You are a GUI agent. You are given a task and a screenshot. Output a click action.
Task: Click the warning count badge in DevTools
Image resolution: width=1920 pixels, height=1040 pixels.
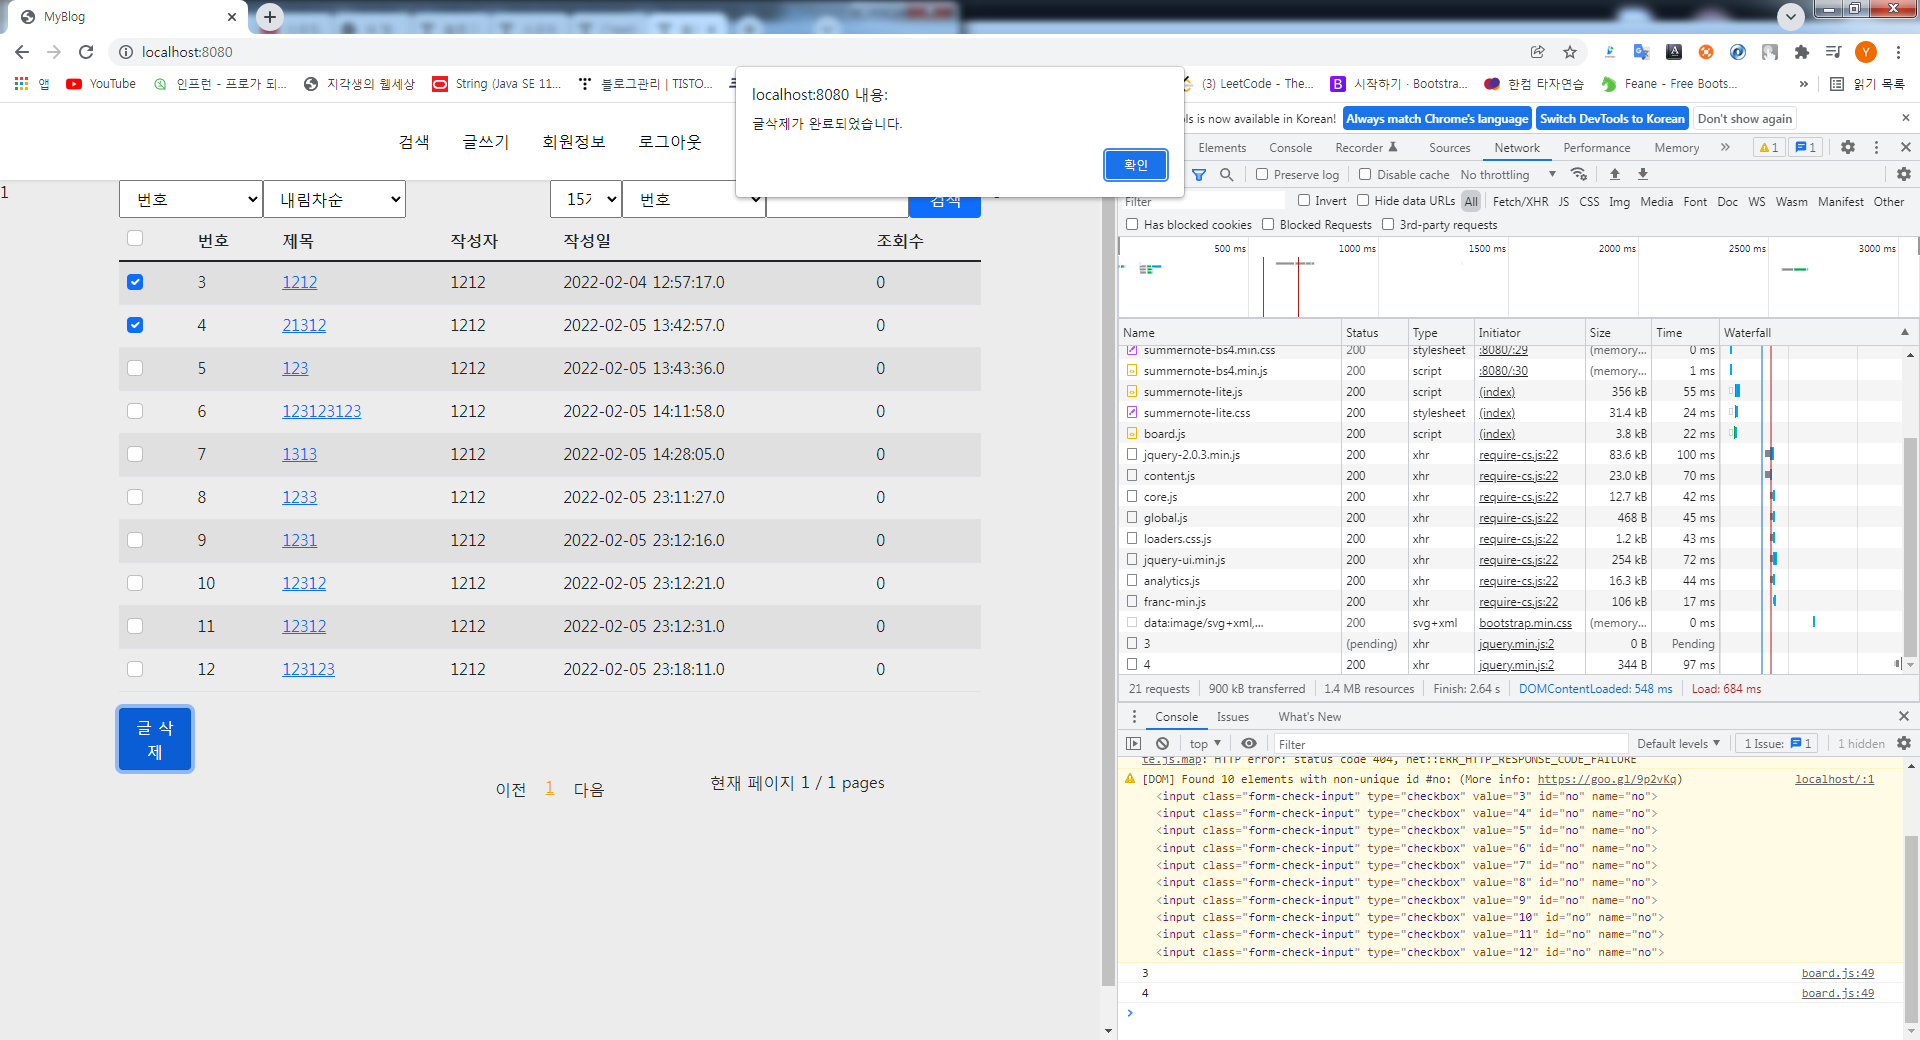pos(1769,147)
